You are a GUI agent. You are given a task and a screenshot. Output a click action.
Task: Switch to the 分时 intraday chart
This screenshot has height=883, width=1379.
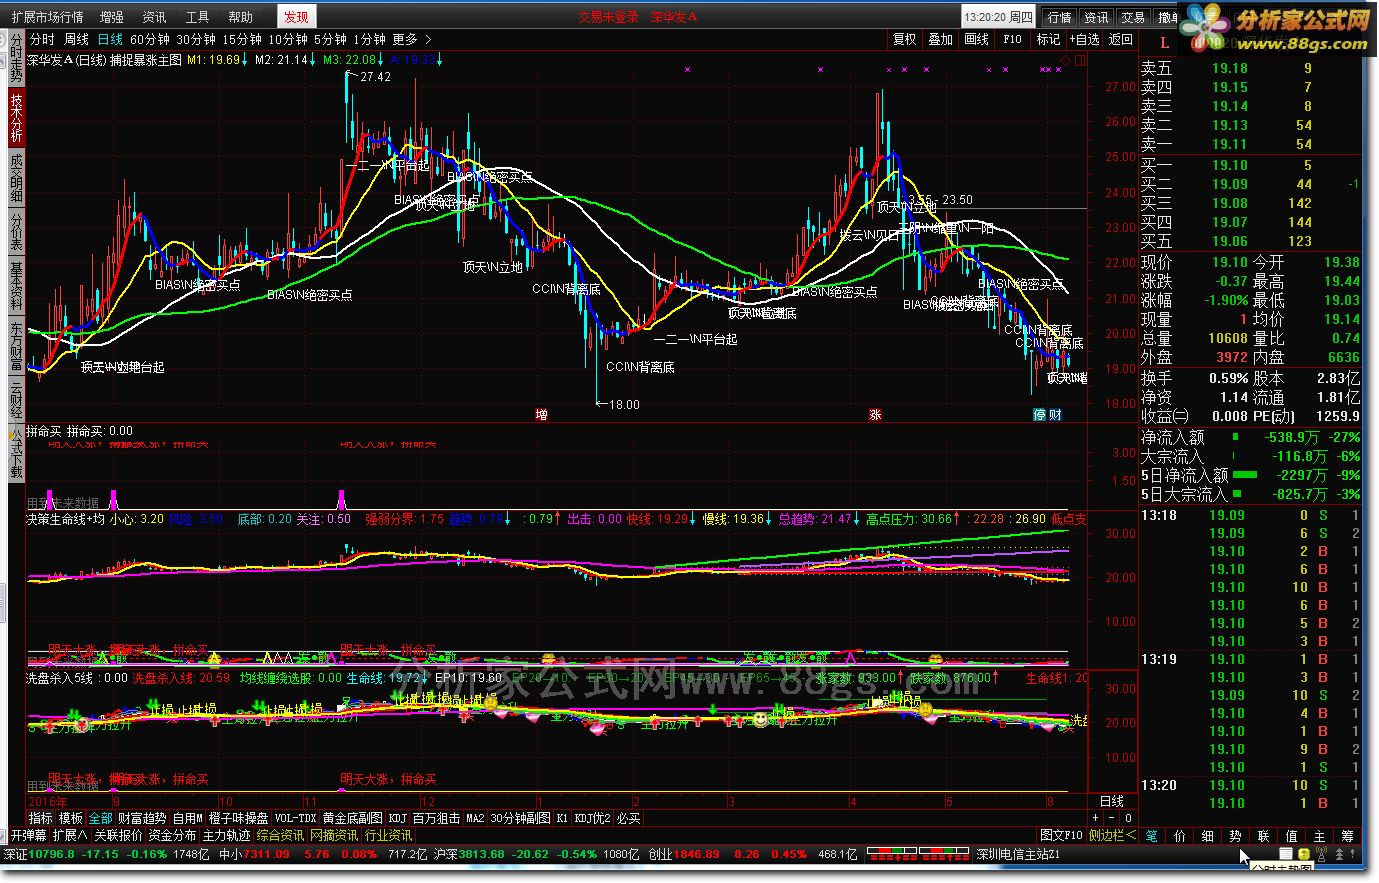click(42, 39)
